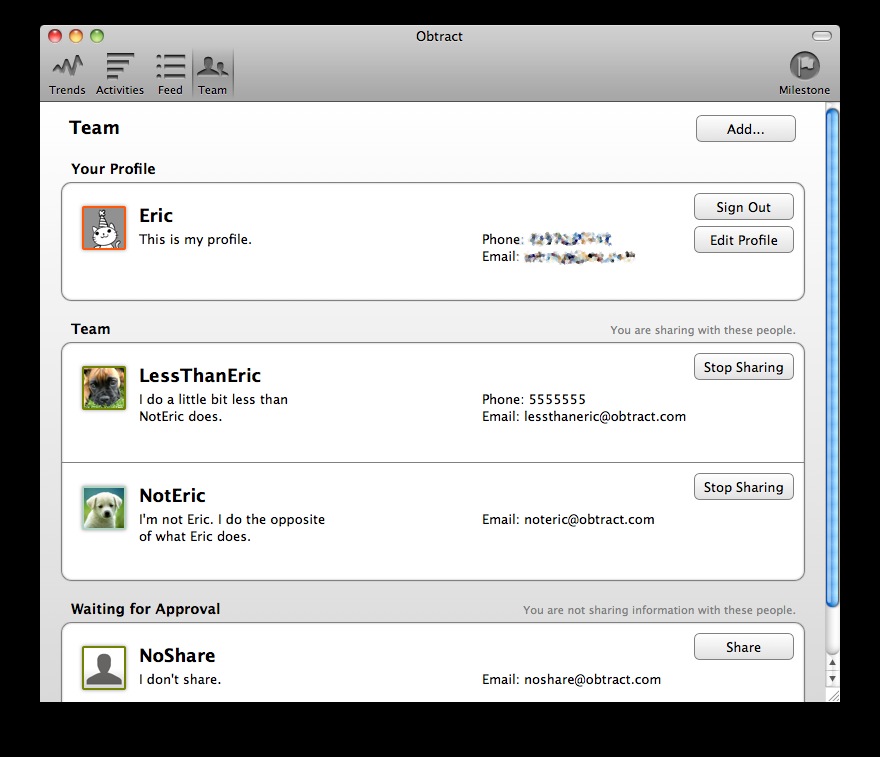Viewport: 880px width, 757px height.
Task: Show the Feed list
Action: click(170, 75)
